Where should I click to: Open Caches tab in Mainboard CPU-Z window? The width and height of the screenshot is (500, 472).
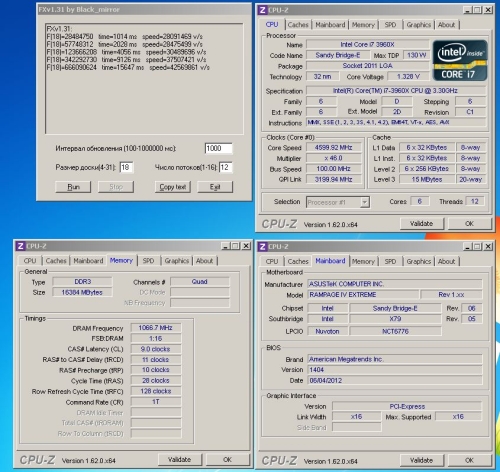pyautogui.click(x=298, y=261)
